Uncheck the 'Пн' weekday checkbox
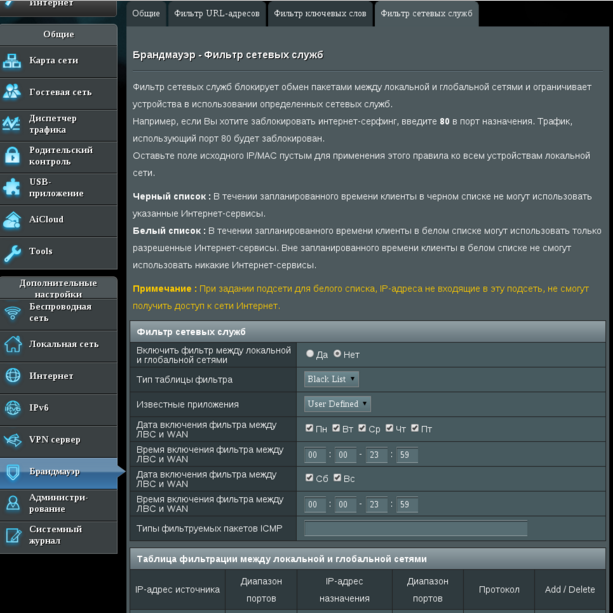 310,428
